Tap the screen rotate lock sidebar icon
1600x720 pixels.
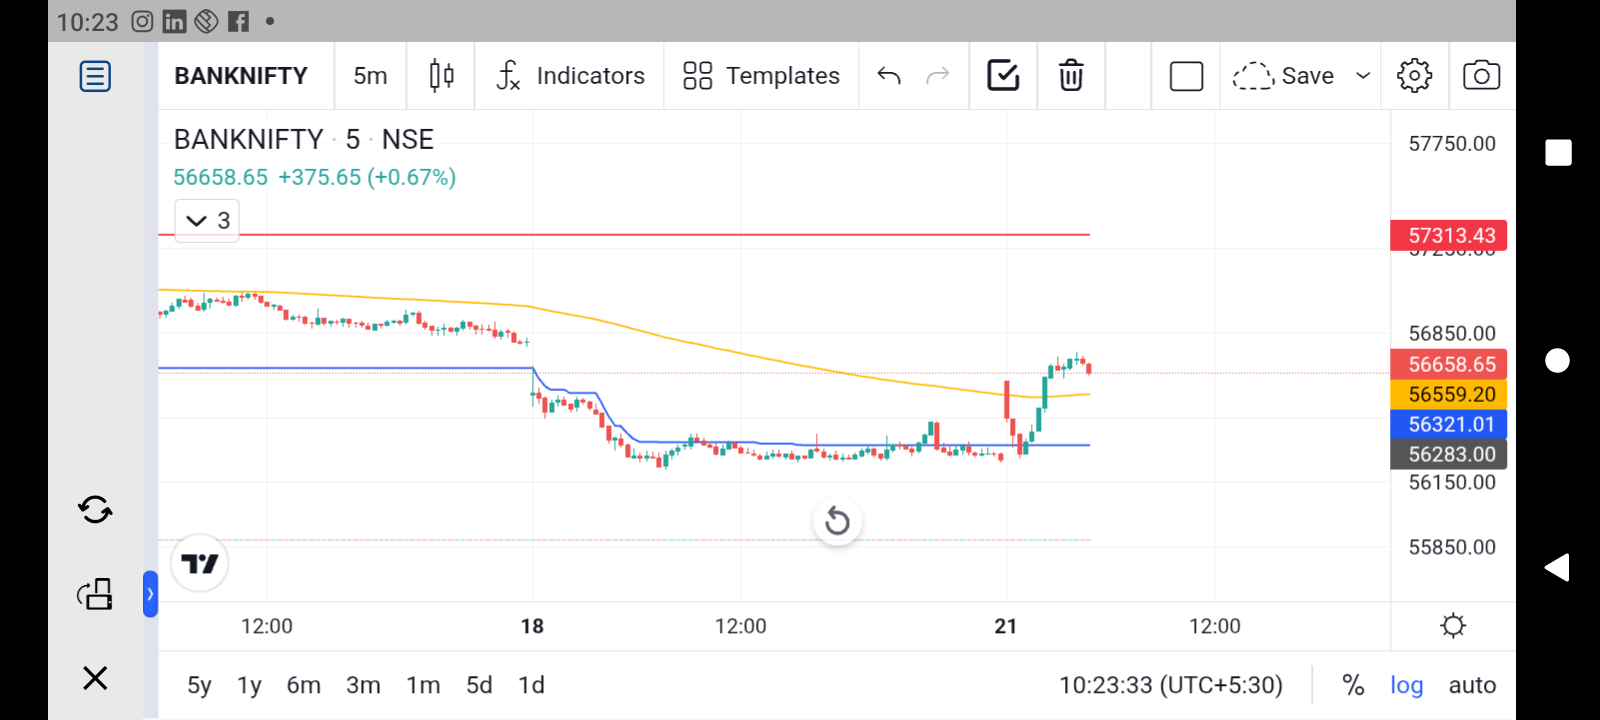pos(95,594)
